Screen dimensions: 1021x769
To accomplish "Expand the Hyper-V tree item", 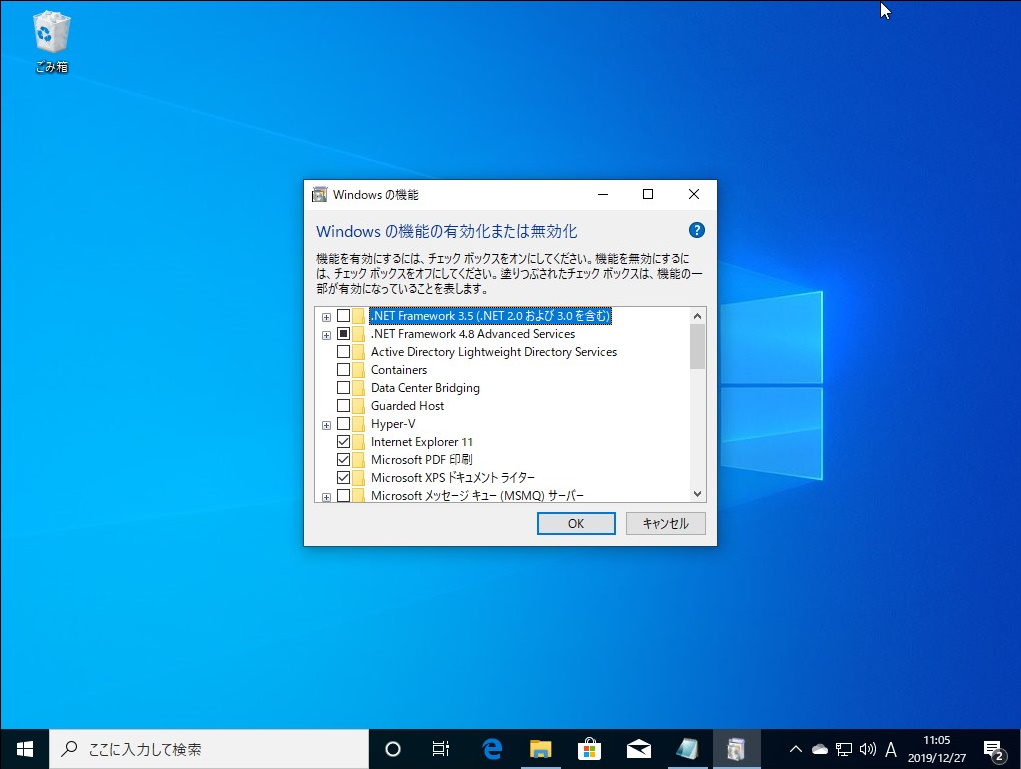I will pyautogui.click(x=325, y=424).
